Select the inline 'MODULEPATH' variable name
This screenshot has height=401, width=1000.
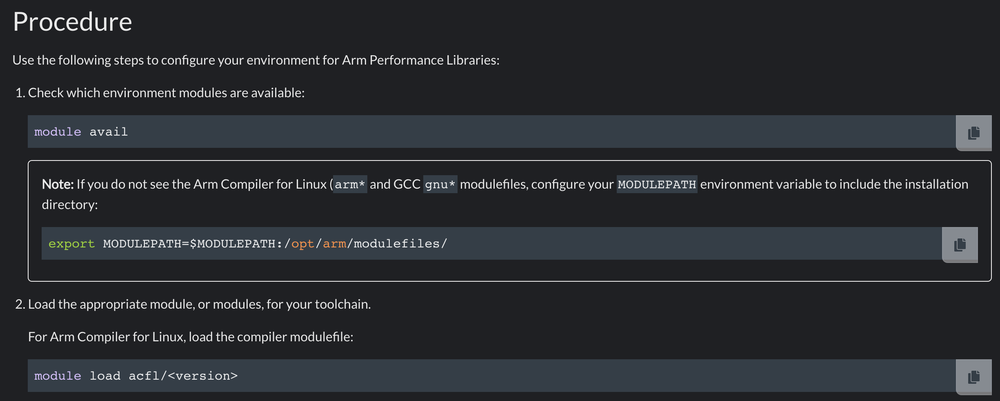[x=657, y=185]
